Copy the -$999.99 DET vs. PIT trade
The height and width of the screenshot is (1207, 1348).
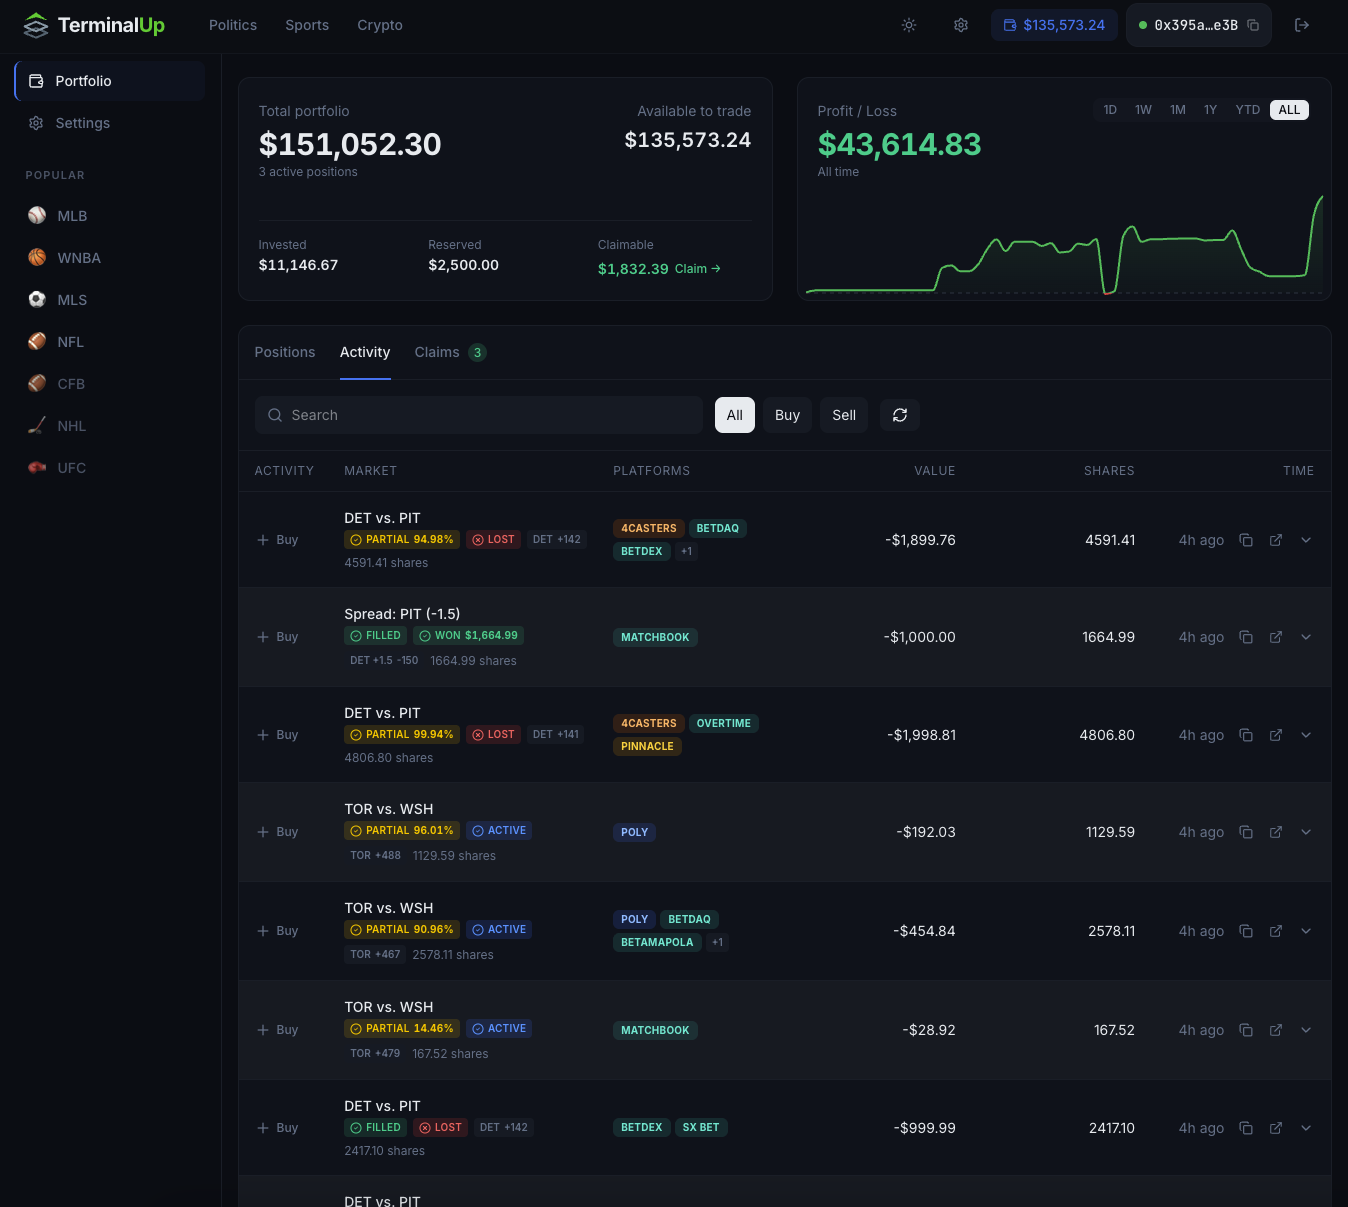point(1246,1128)
